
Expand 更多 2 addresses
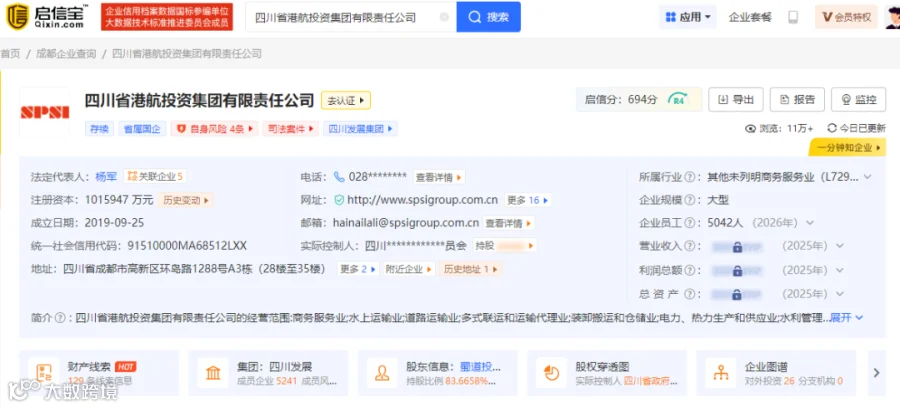tap(358, 269)
